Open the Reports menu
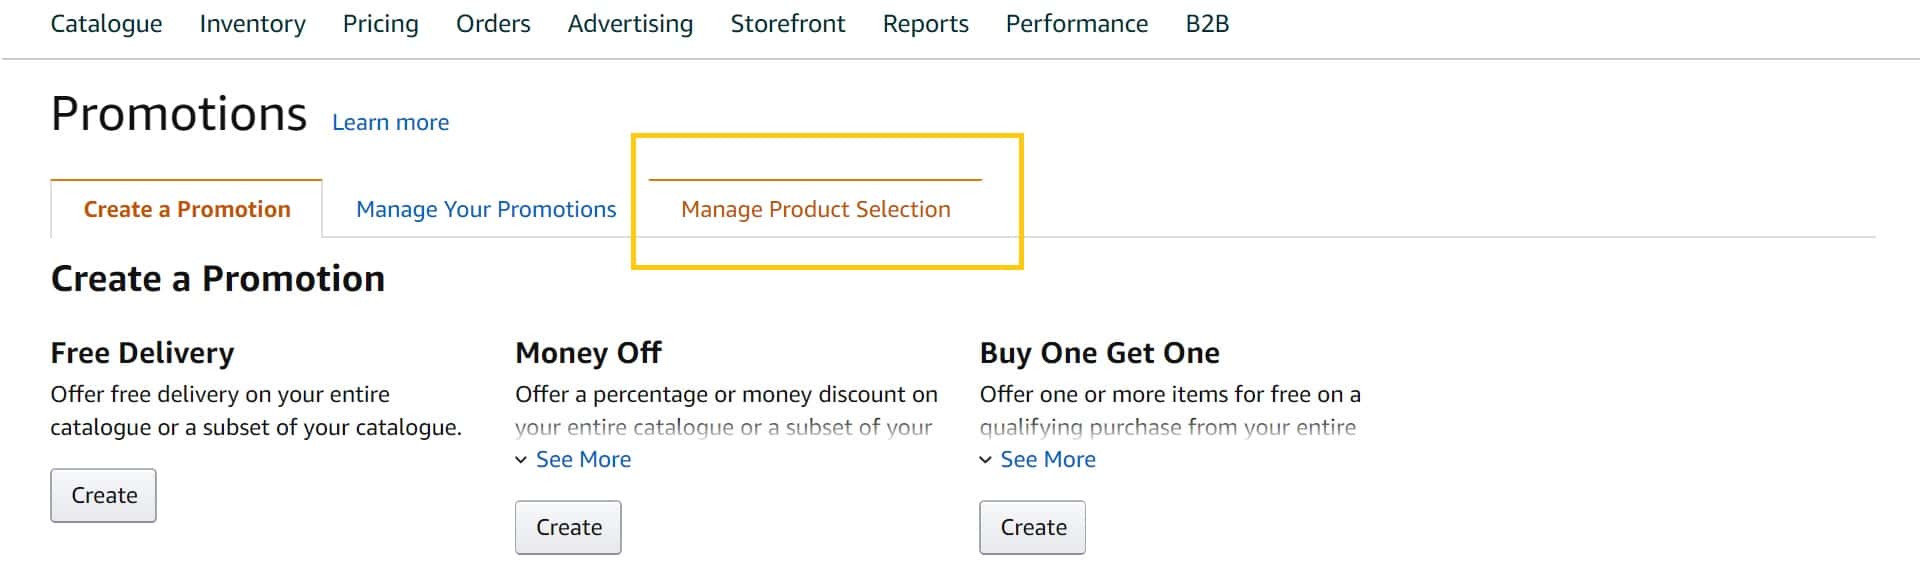 click(925, 24)
